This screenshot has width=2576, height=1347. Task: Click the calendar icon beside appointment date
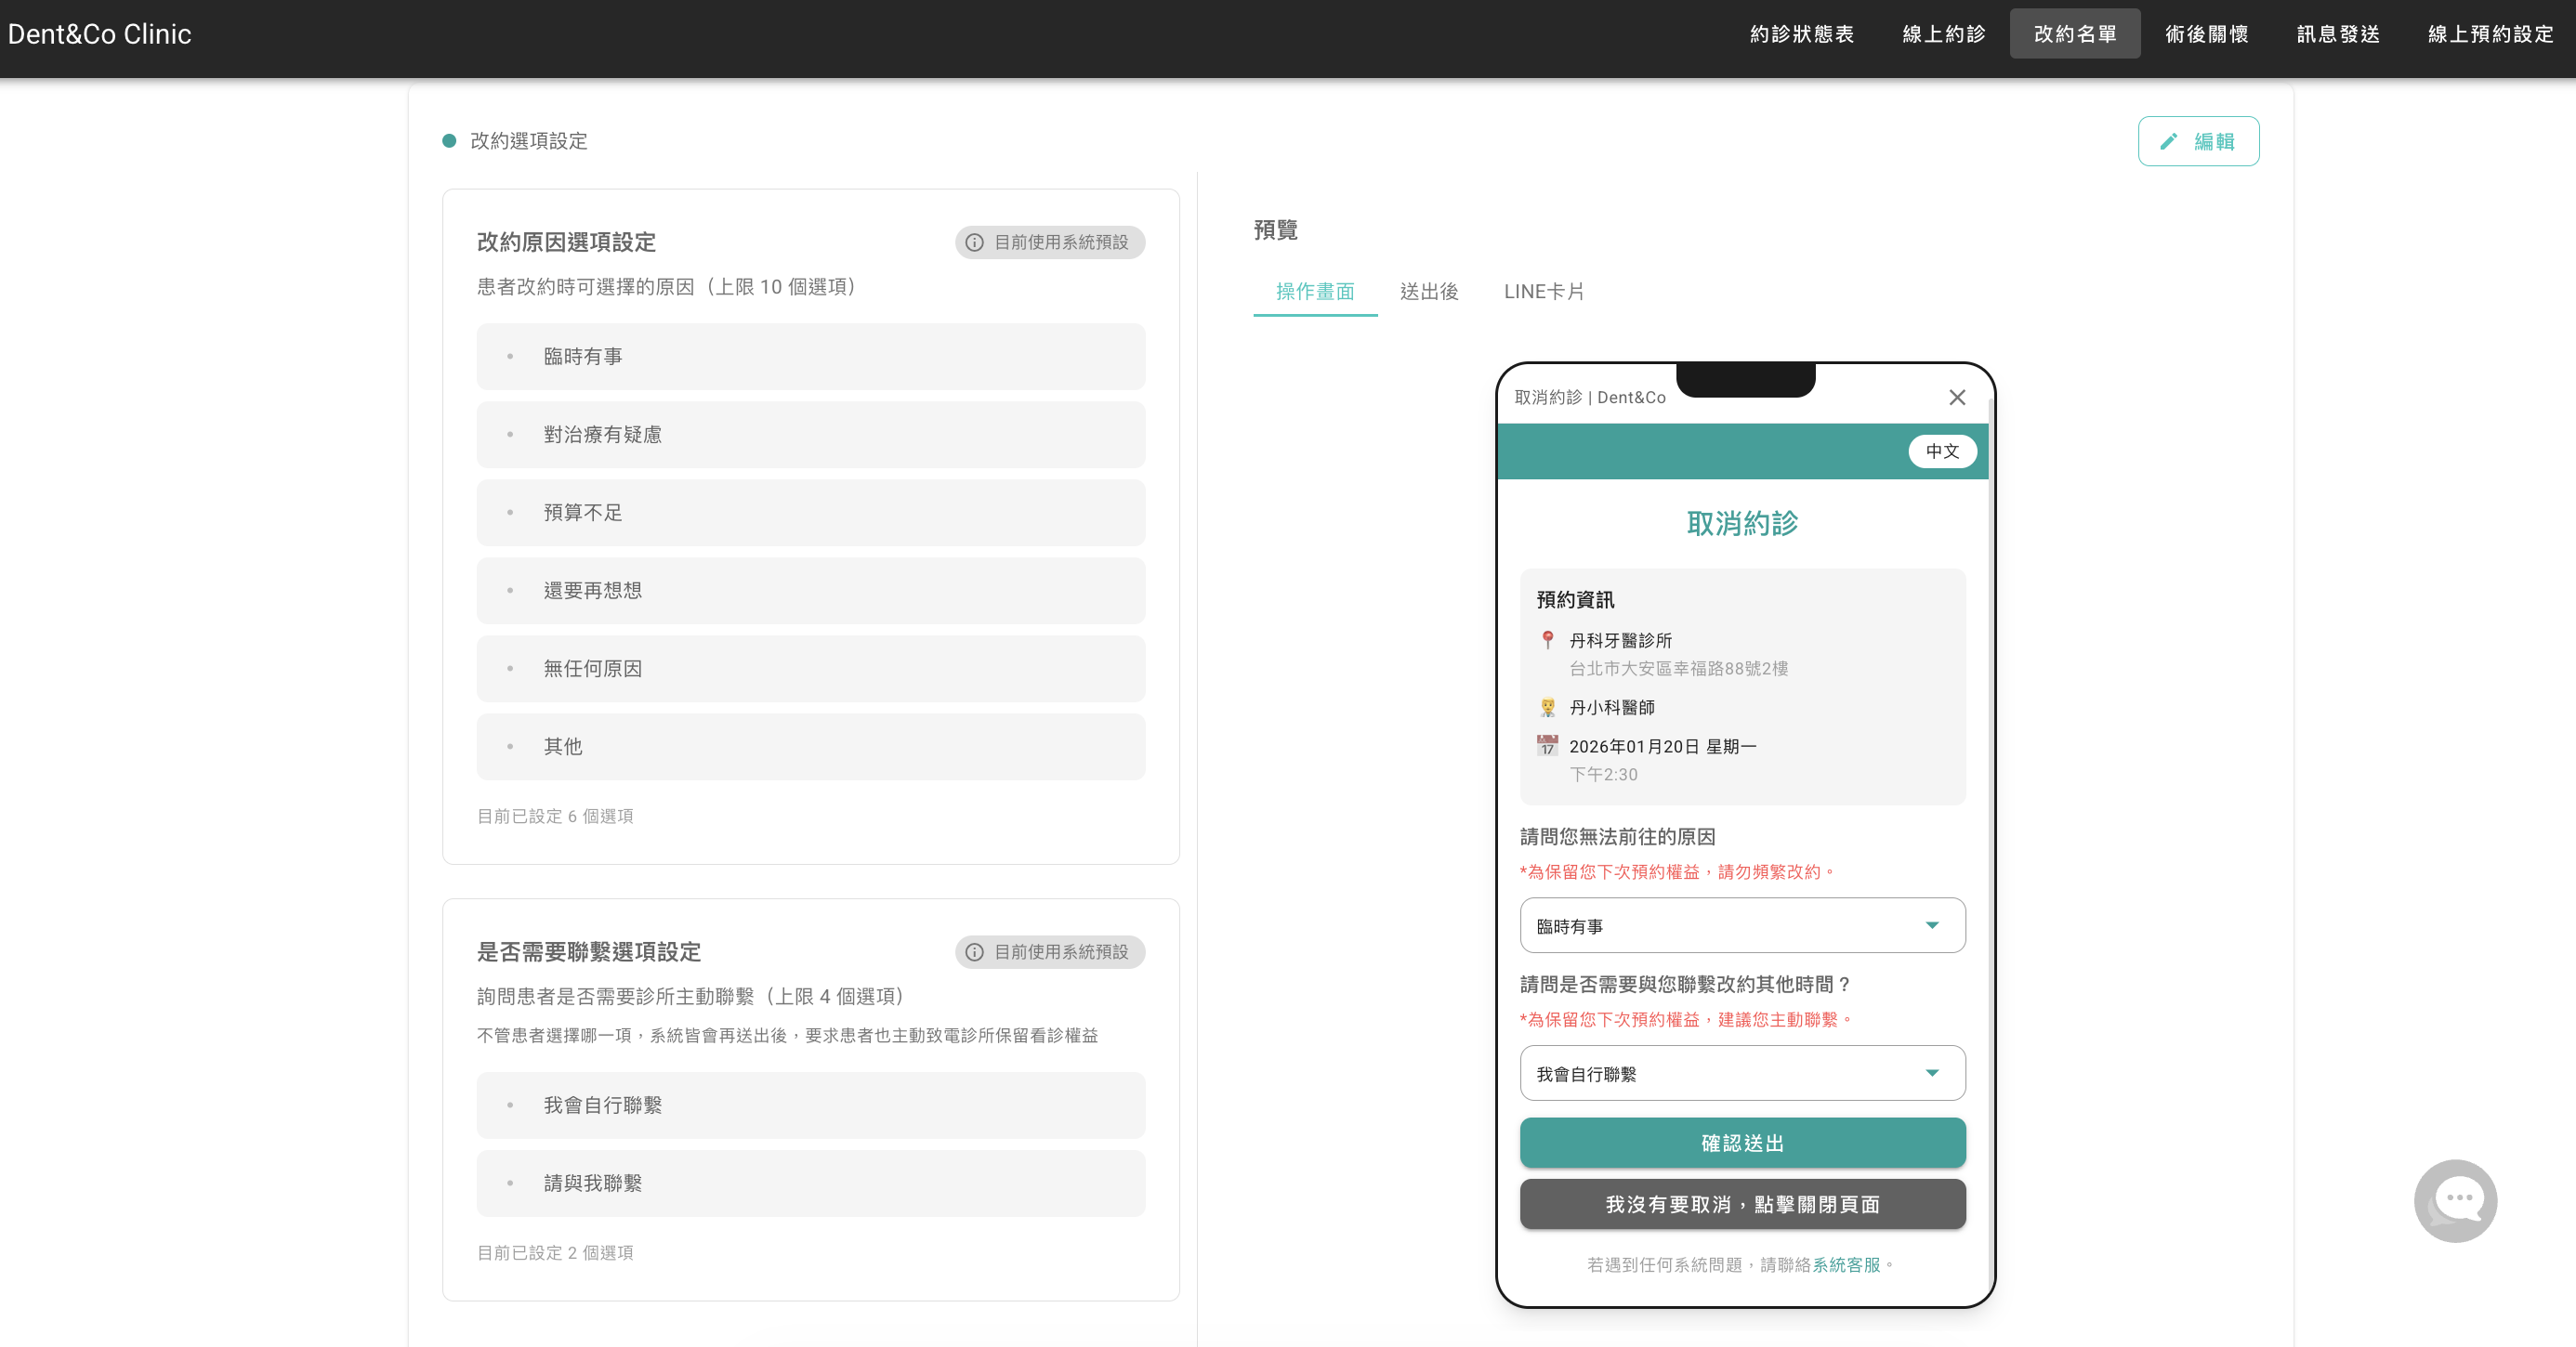pos(1547,745)
